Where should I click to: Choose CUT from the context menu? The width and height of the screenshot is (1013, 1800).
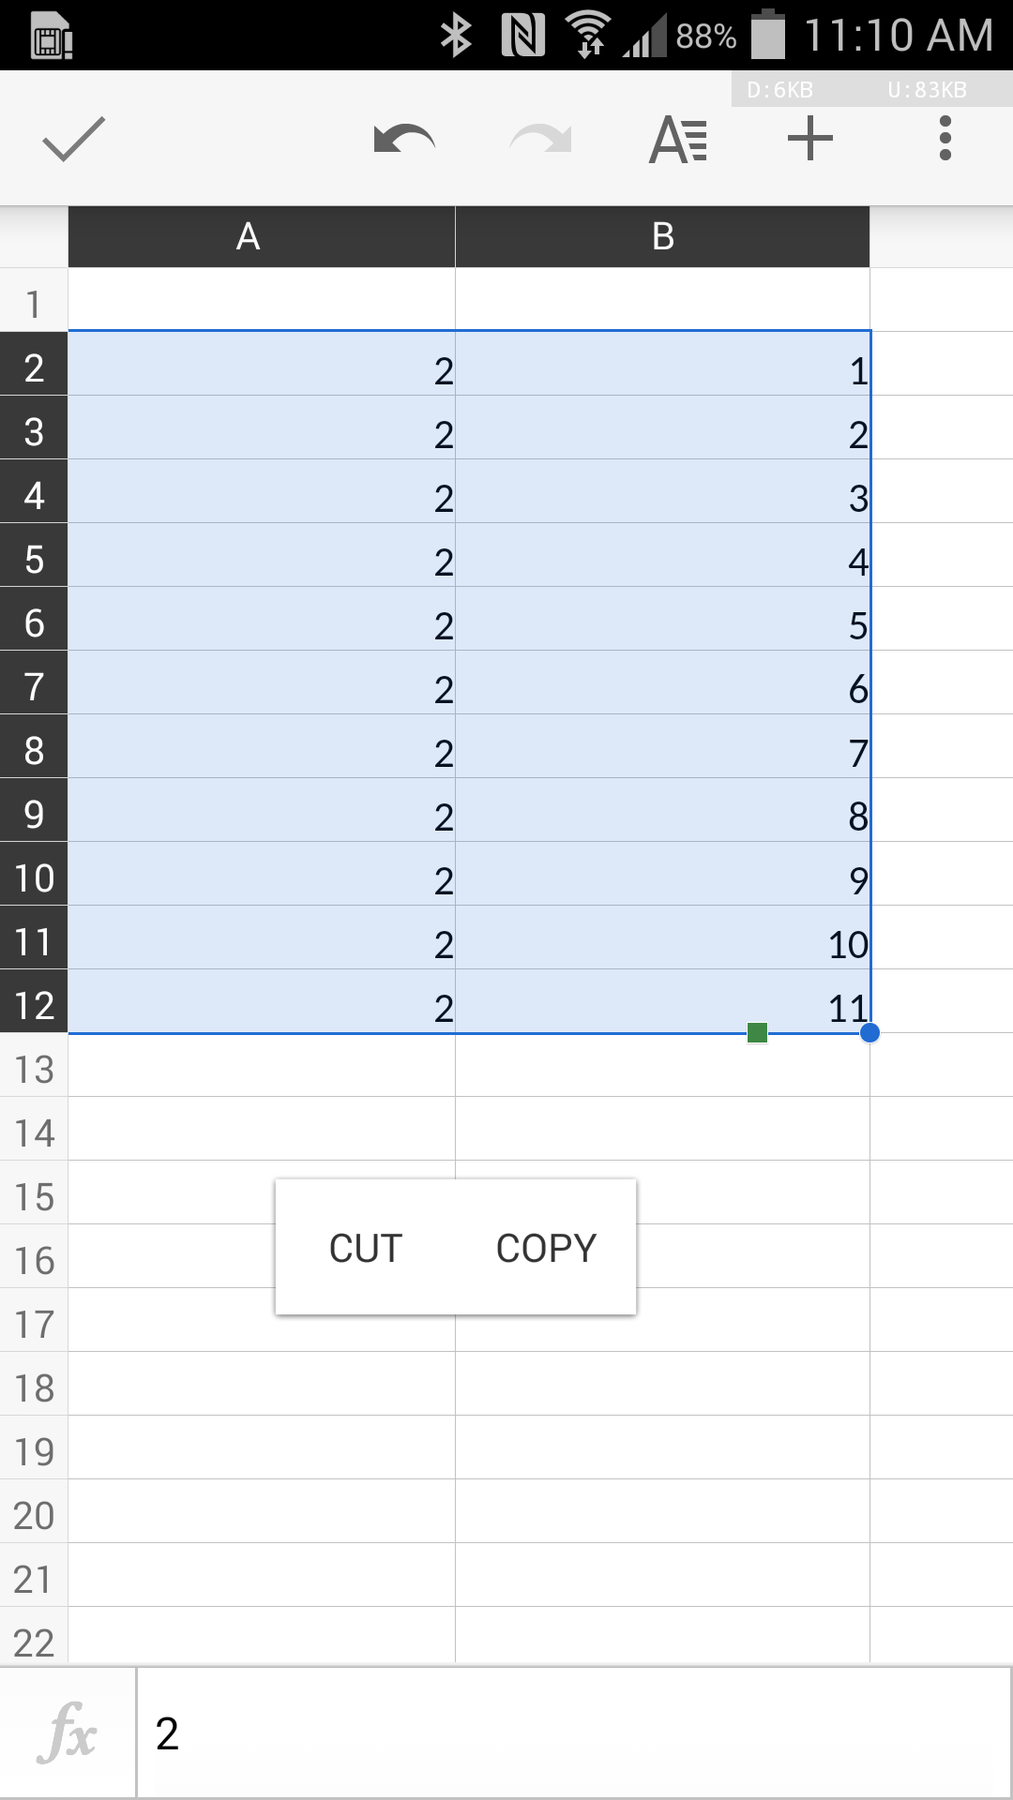click(364, 1247)
